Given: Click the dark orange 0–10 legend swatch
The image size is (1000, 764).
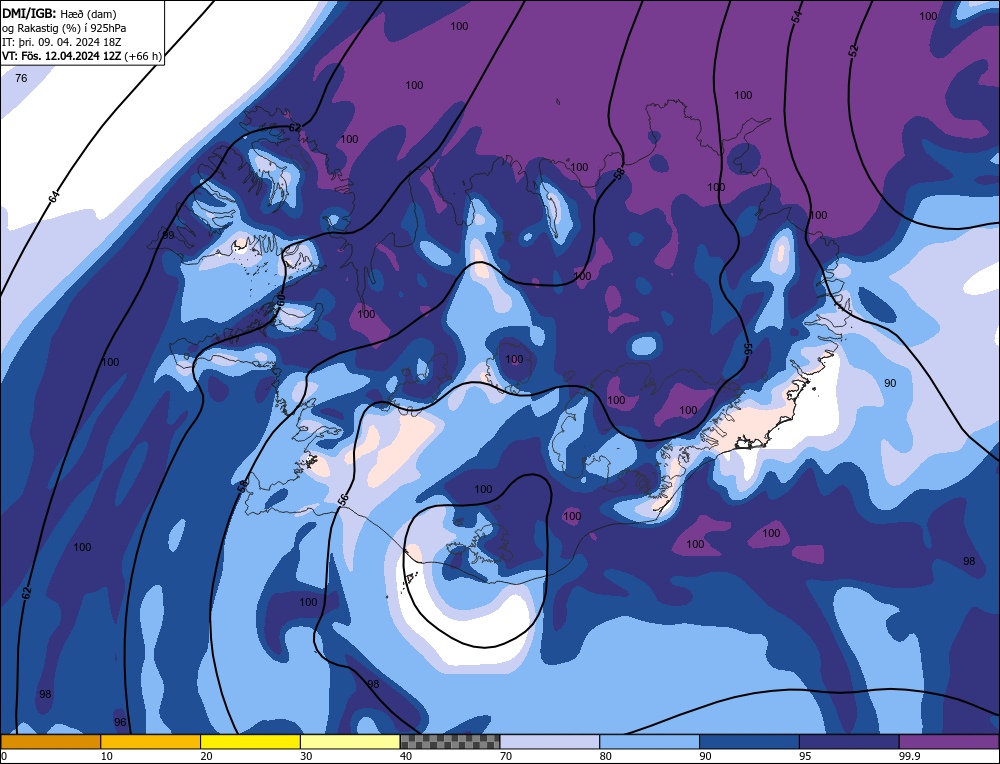Looking at the screenshot, I should pyautogui.click(x=50, y=741).
